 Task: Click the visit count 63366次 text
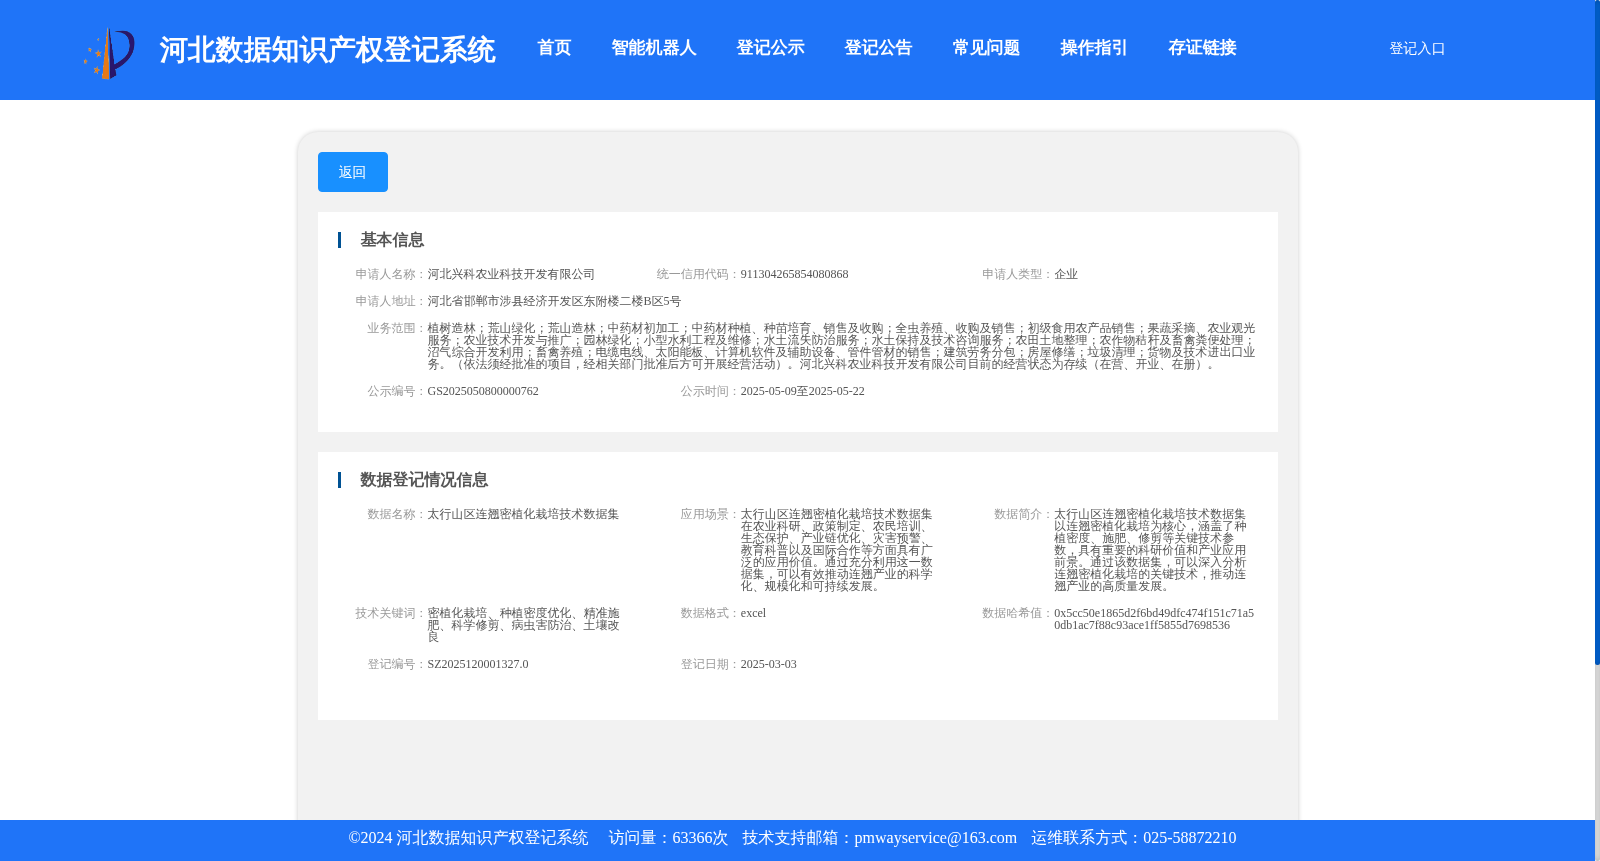(x=700, y=838)
